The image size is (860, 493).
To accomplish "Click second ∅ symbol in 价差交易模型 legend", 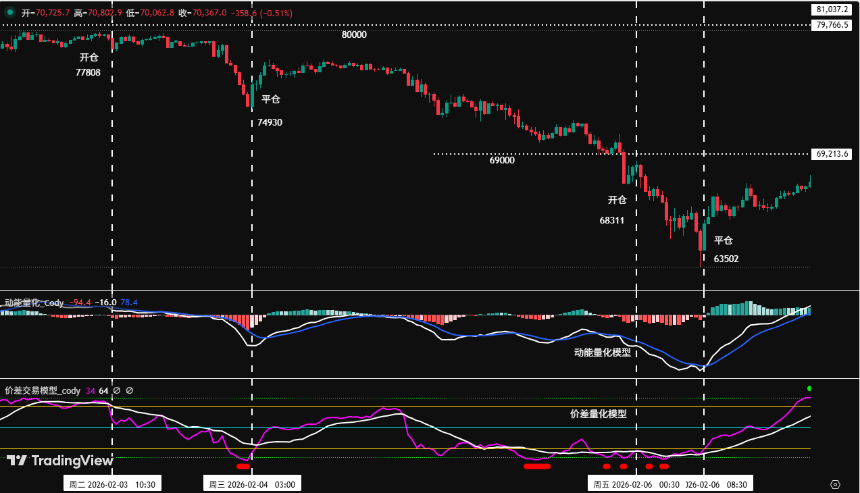I will tap(129, 390).
